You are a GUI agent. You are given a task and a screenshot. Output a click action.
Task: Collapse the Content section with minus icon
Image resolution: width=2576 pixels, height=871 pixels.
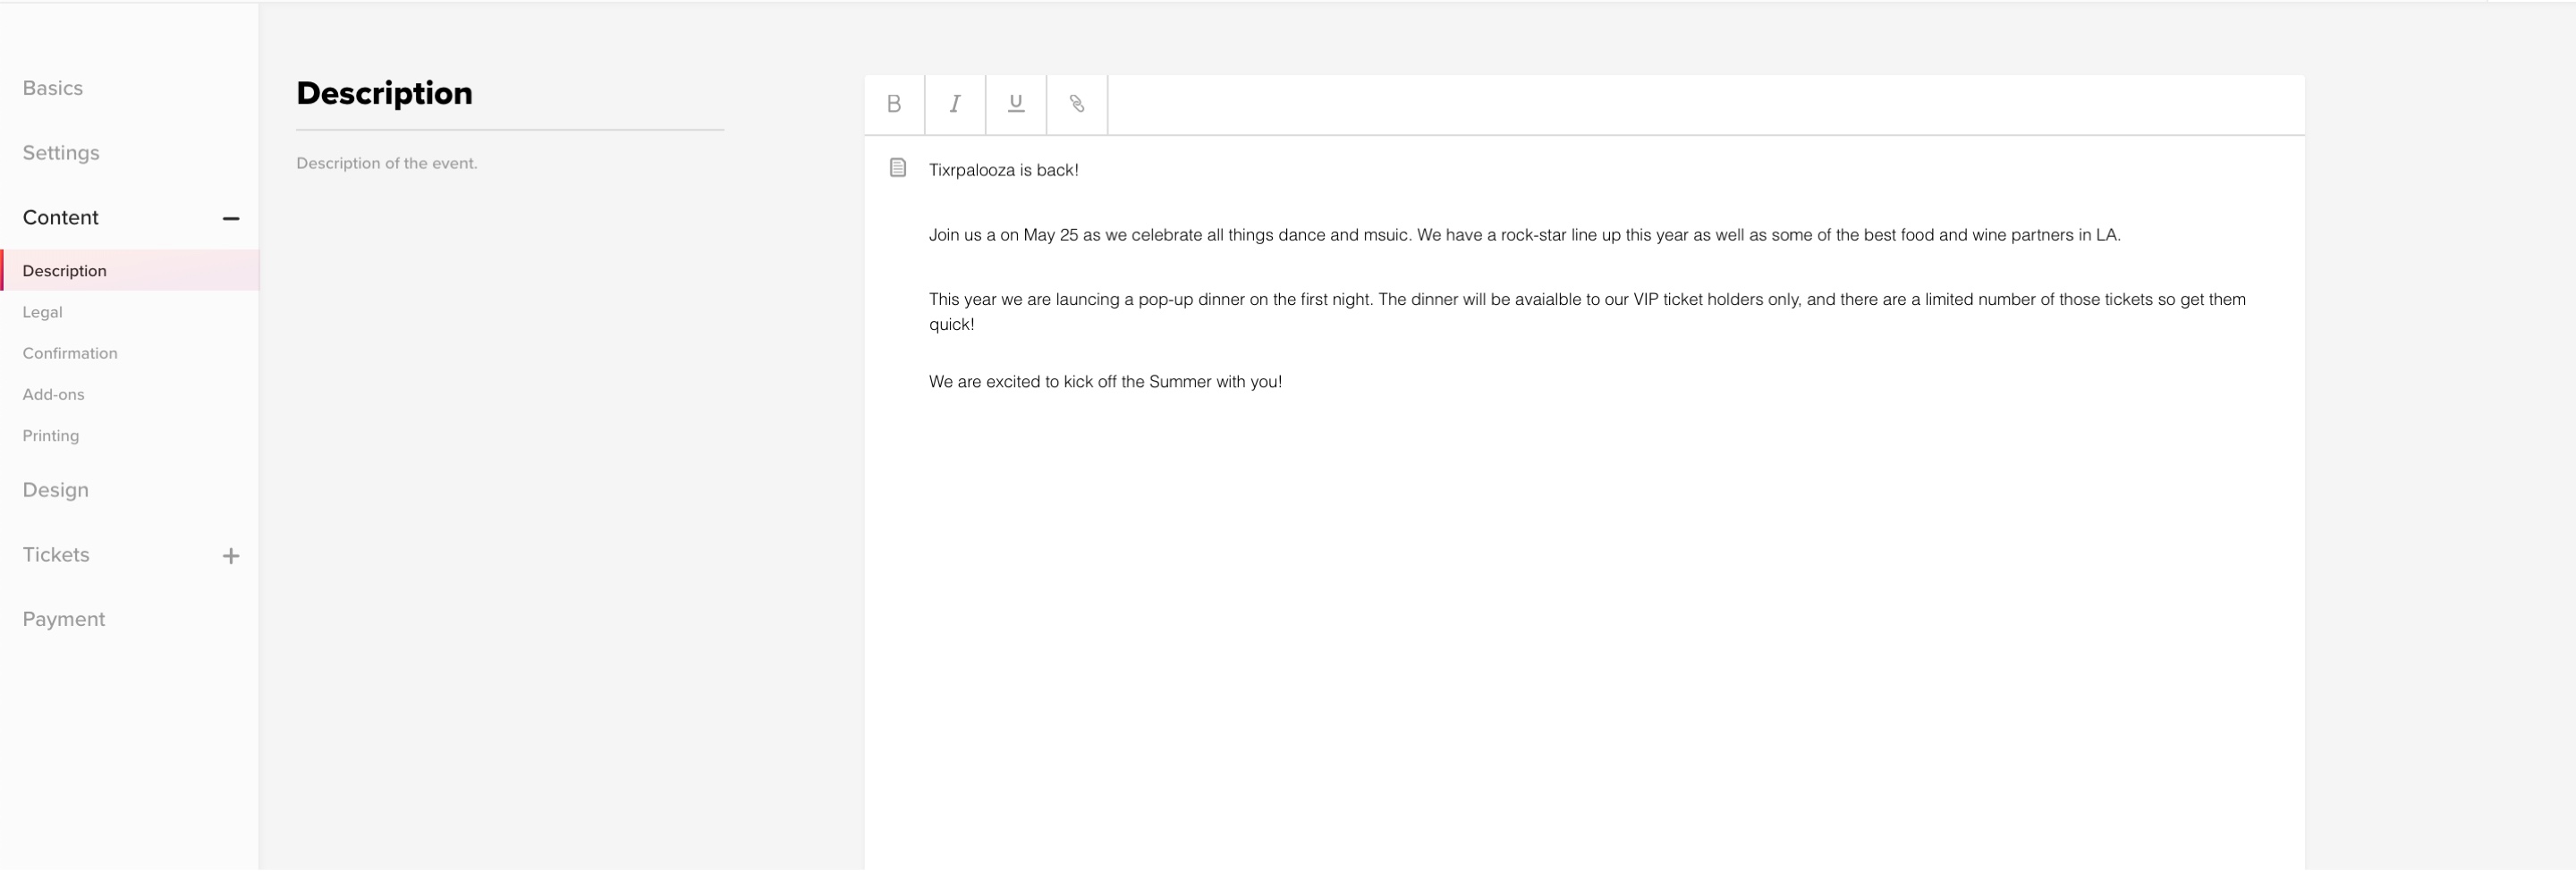tap(231, 218)
